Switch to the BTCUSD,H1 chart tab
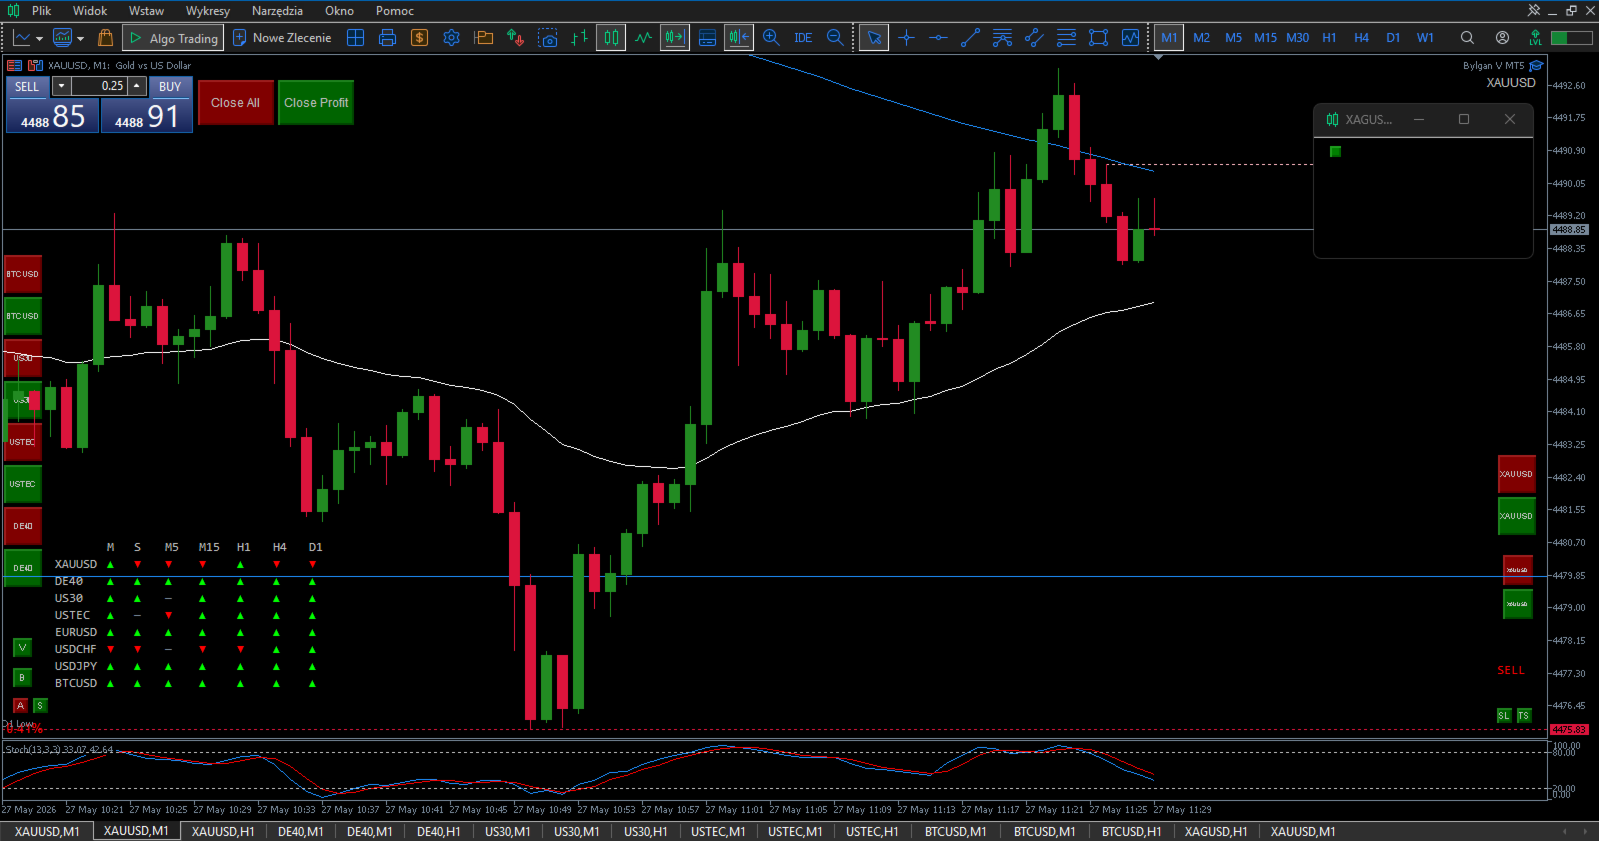This screenshot has height=841, width=1599. [1131, 831]
